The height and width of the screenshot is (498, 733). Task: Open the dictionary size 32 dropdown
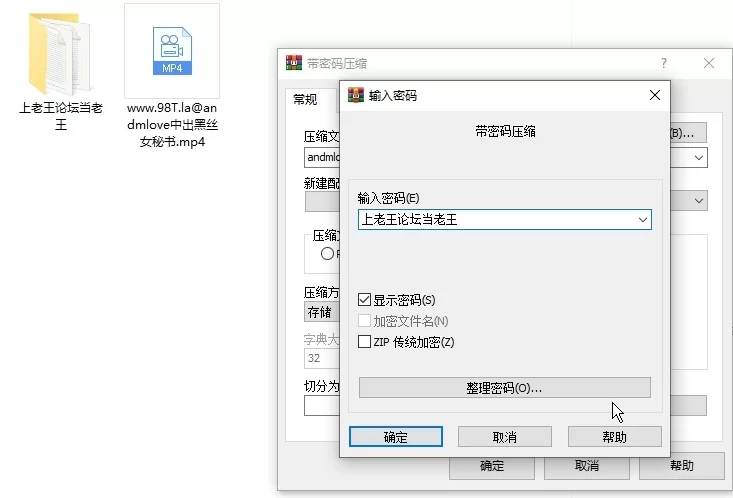point(322,358)
